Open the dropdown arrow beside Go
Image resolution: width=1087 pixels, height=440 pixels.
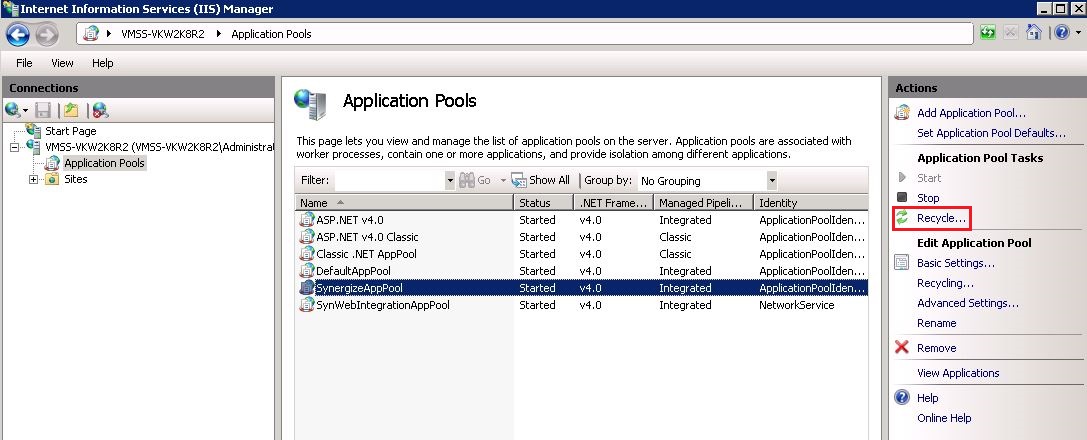pyautogui.click(x=503, y=180)
